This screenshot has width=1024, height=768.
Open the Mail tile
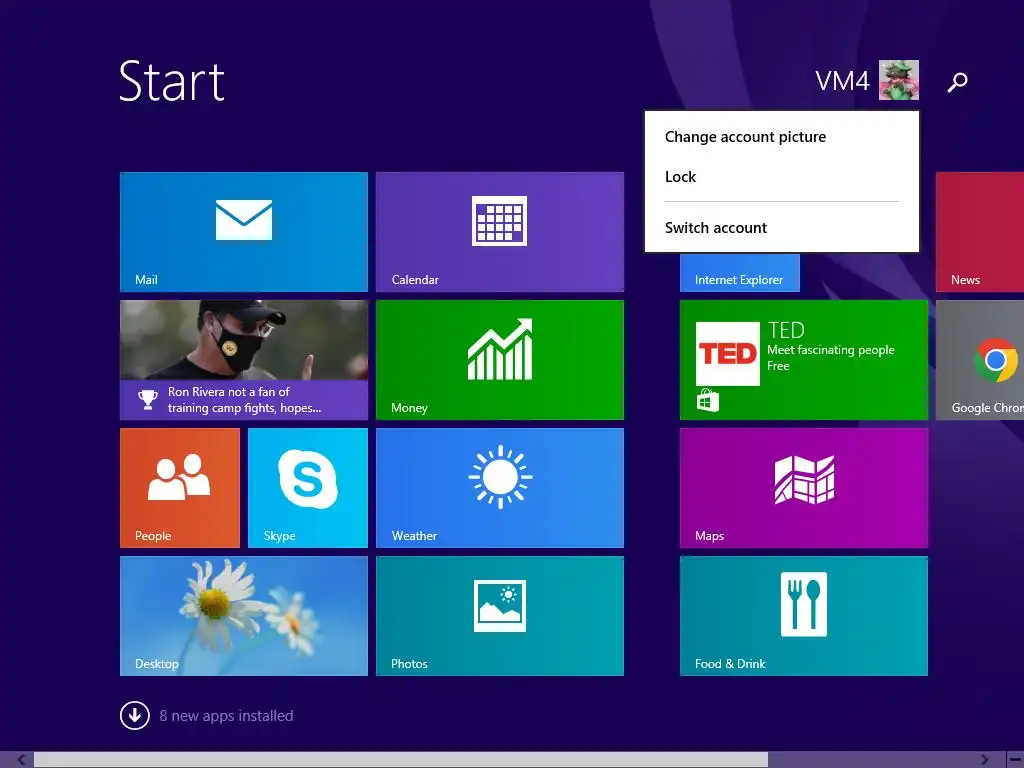click(244, 232)
